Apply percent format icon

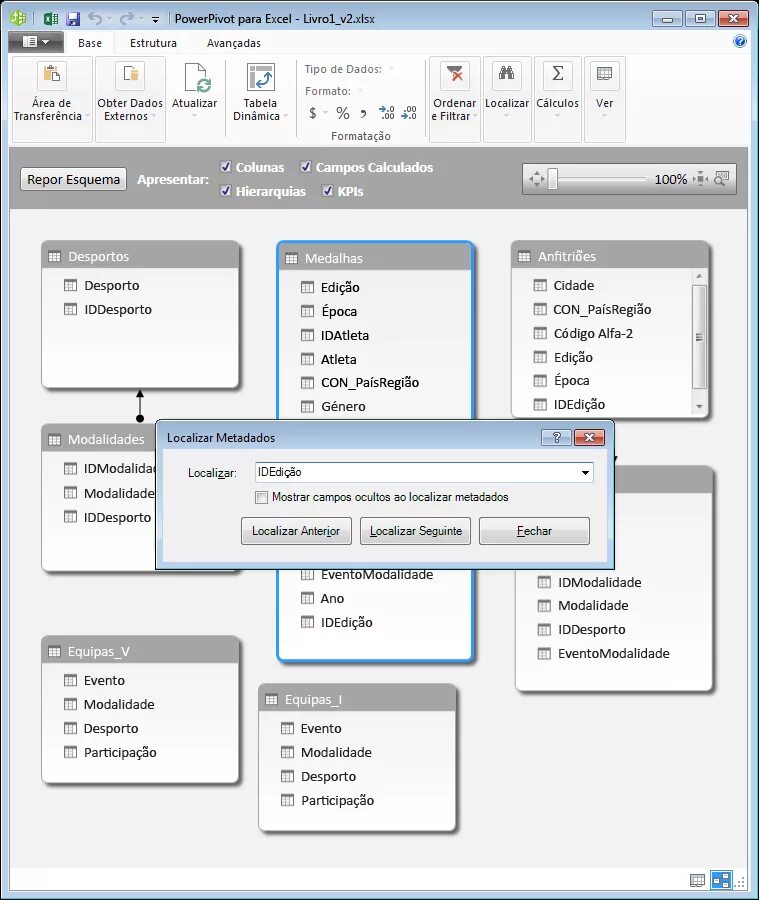click(342, 112)
